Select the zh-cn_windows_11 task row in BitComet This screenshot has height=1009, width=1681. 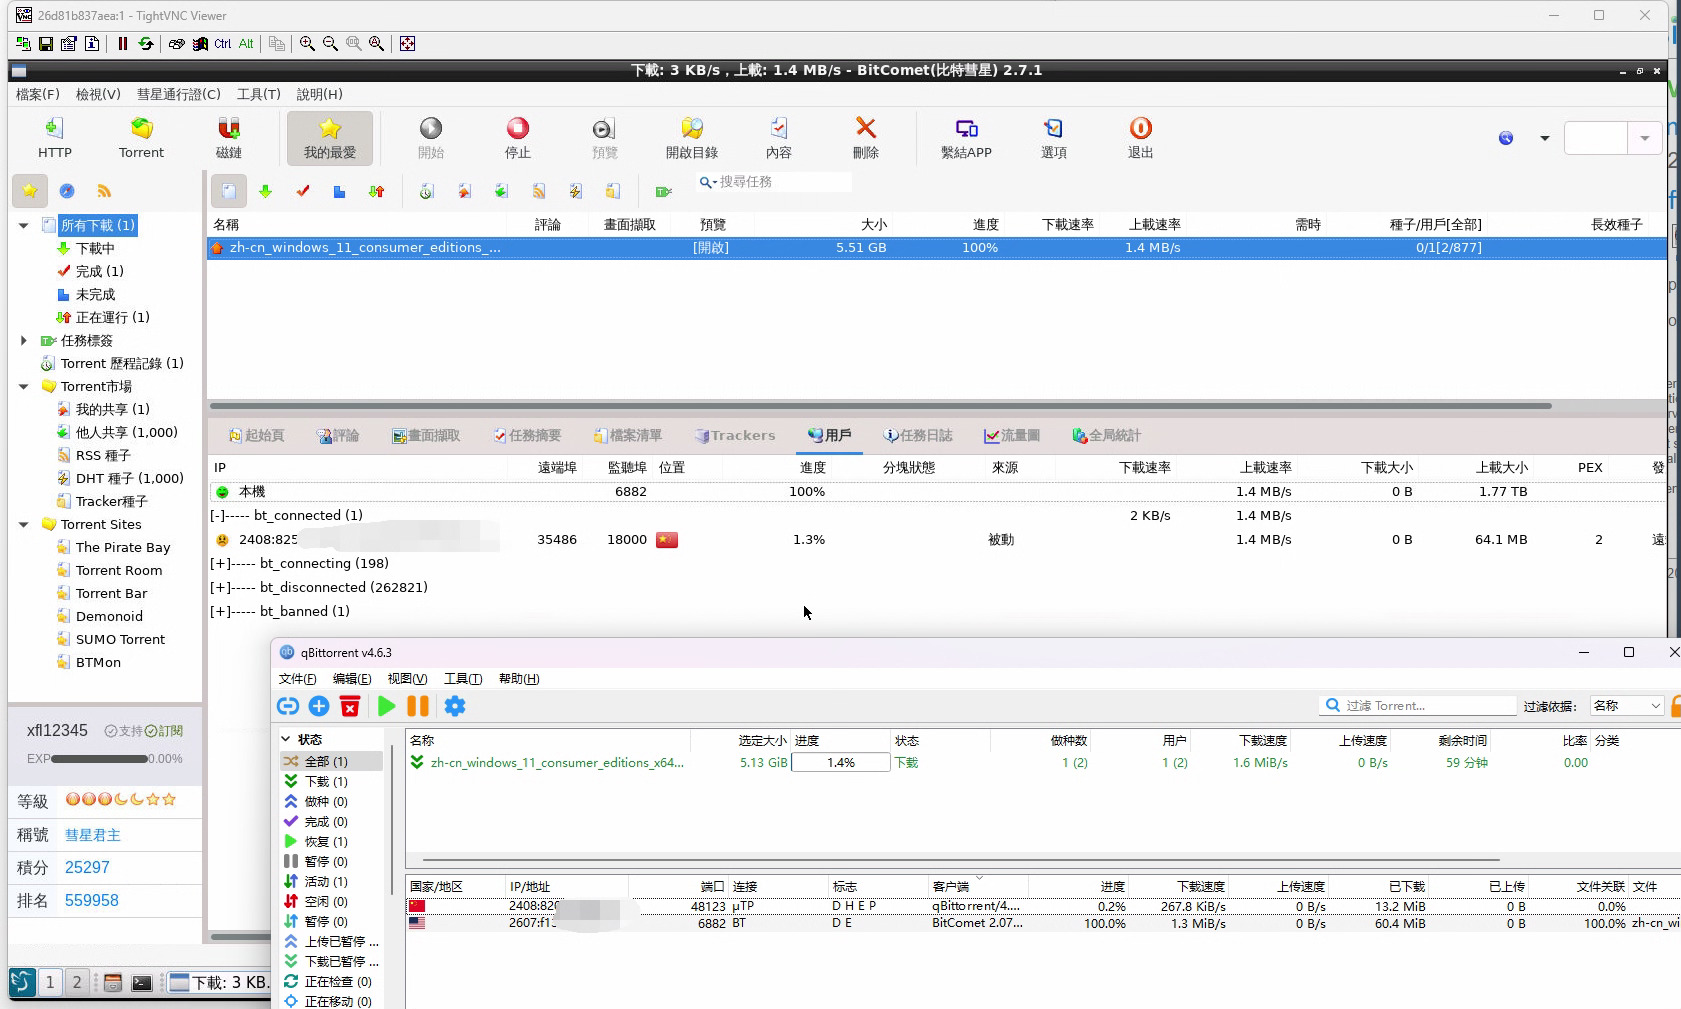pos(936,248)
